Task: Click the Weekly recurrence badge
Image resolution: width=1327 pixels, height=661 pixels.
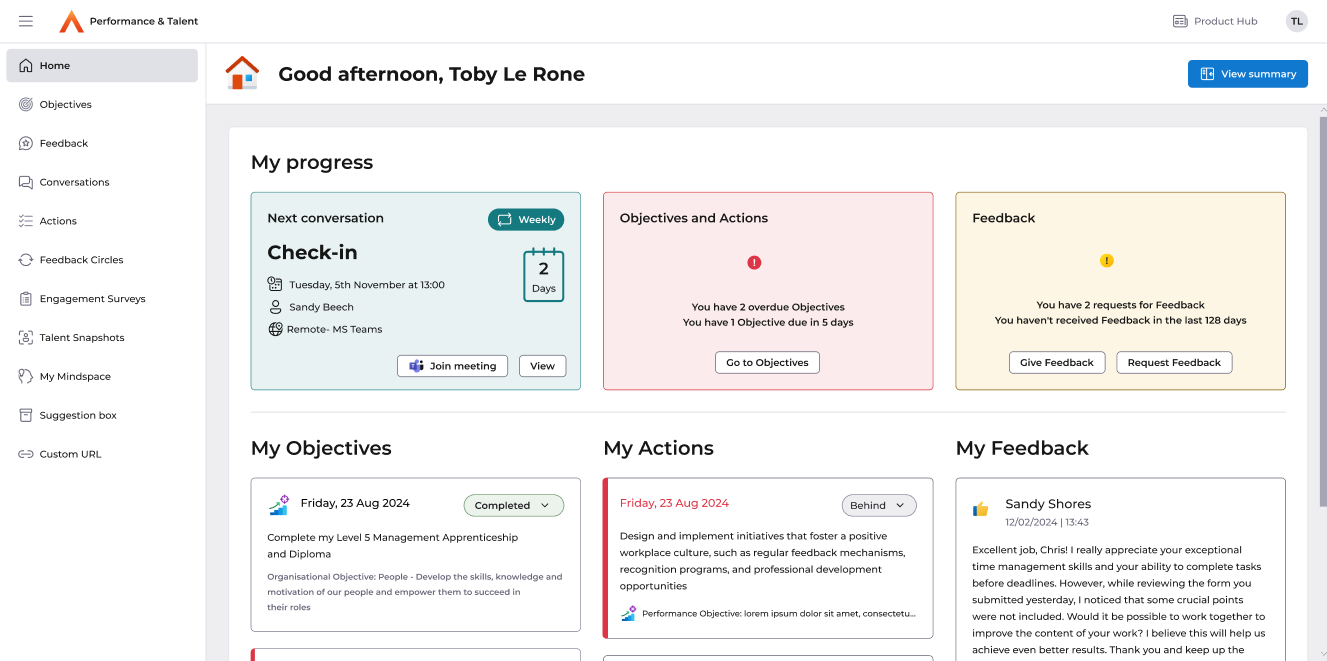Action: (526, 220)
